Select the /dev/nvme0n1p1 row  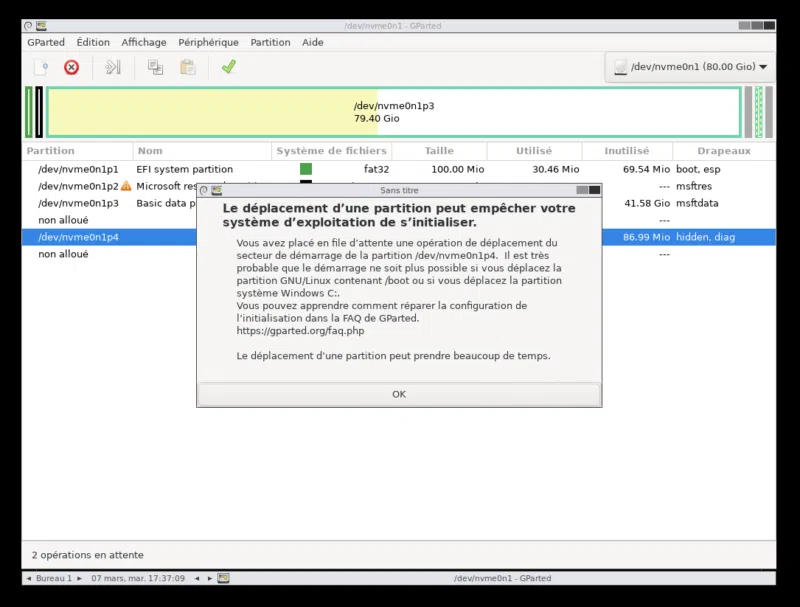point(398,169)
